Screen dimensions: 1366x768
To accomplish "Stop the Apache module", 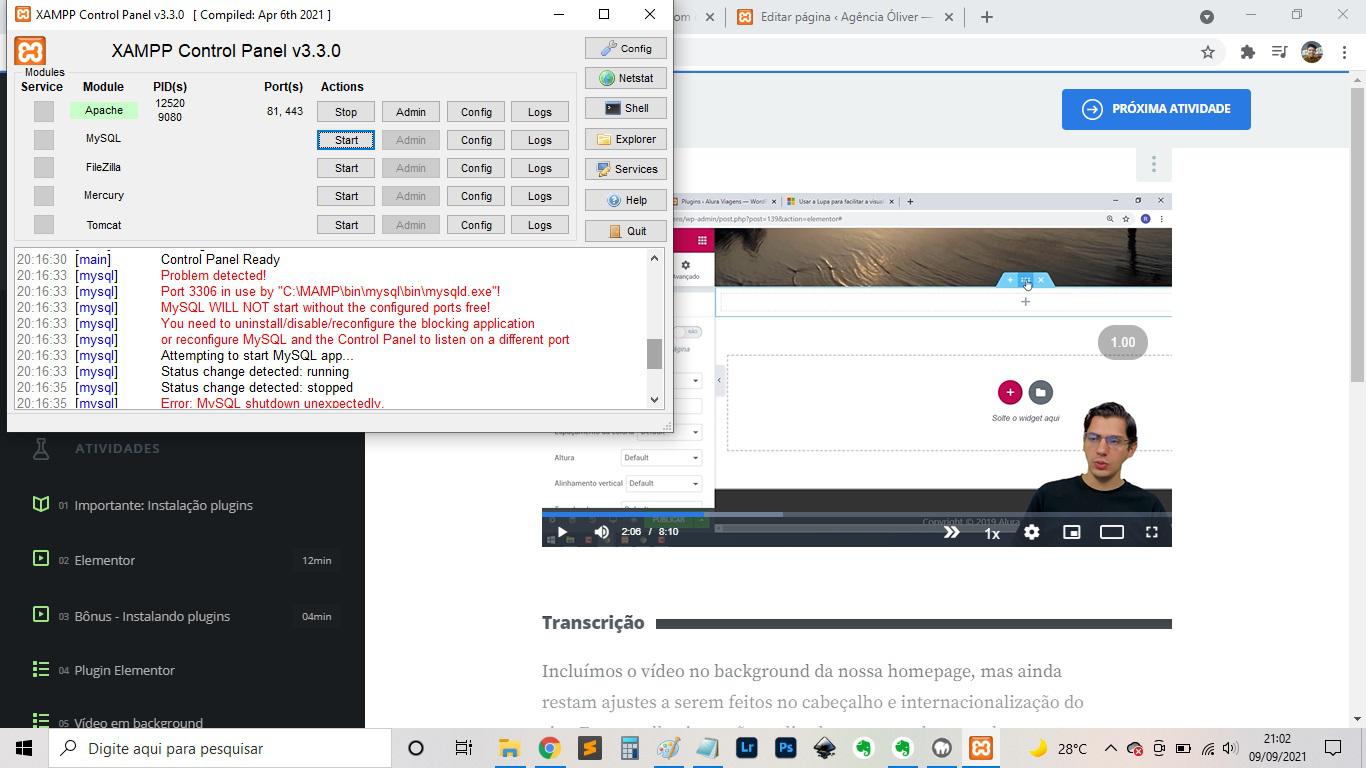I will point(346,112).
